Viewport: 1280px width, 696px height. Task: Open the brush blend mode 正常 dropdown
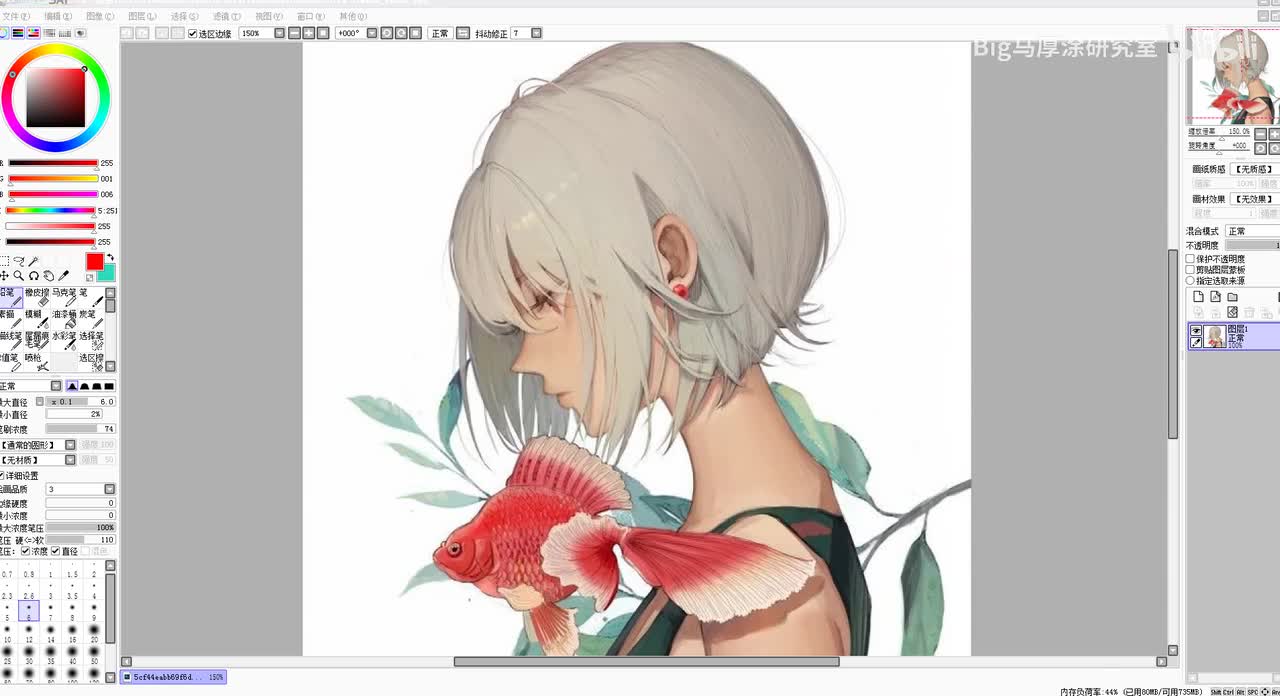click(56, 386)
